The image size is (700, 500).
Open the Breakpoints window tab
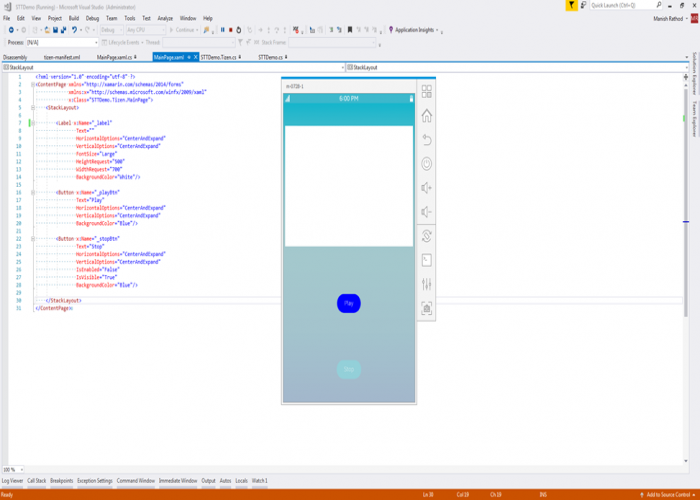tap(61, 481)
